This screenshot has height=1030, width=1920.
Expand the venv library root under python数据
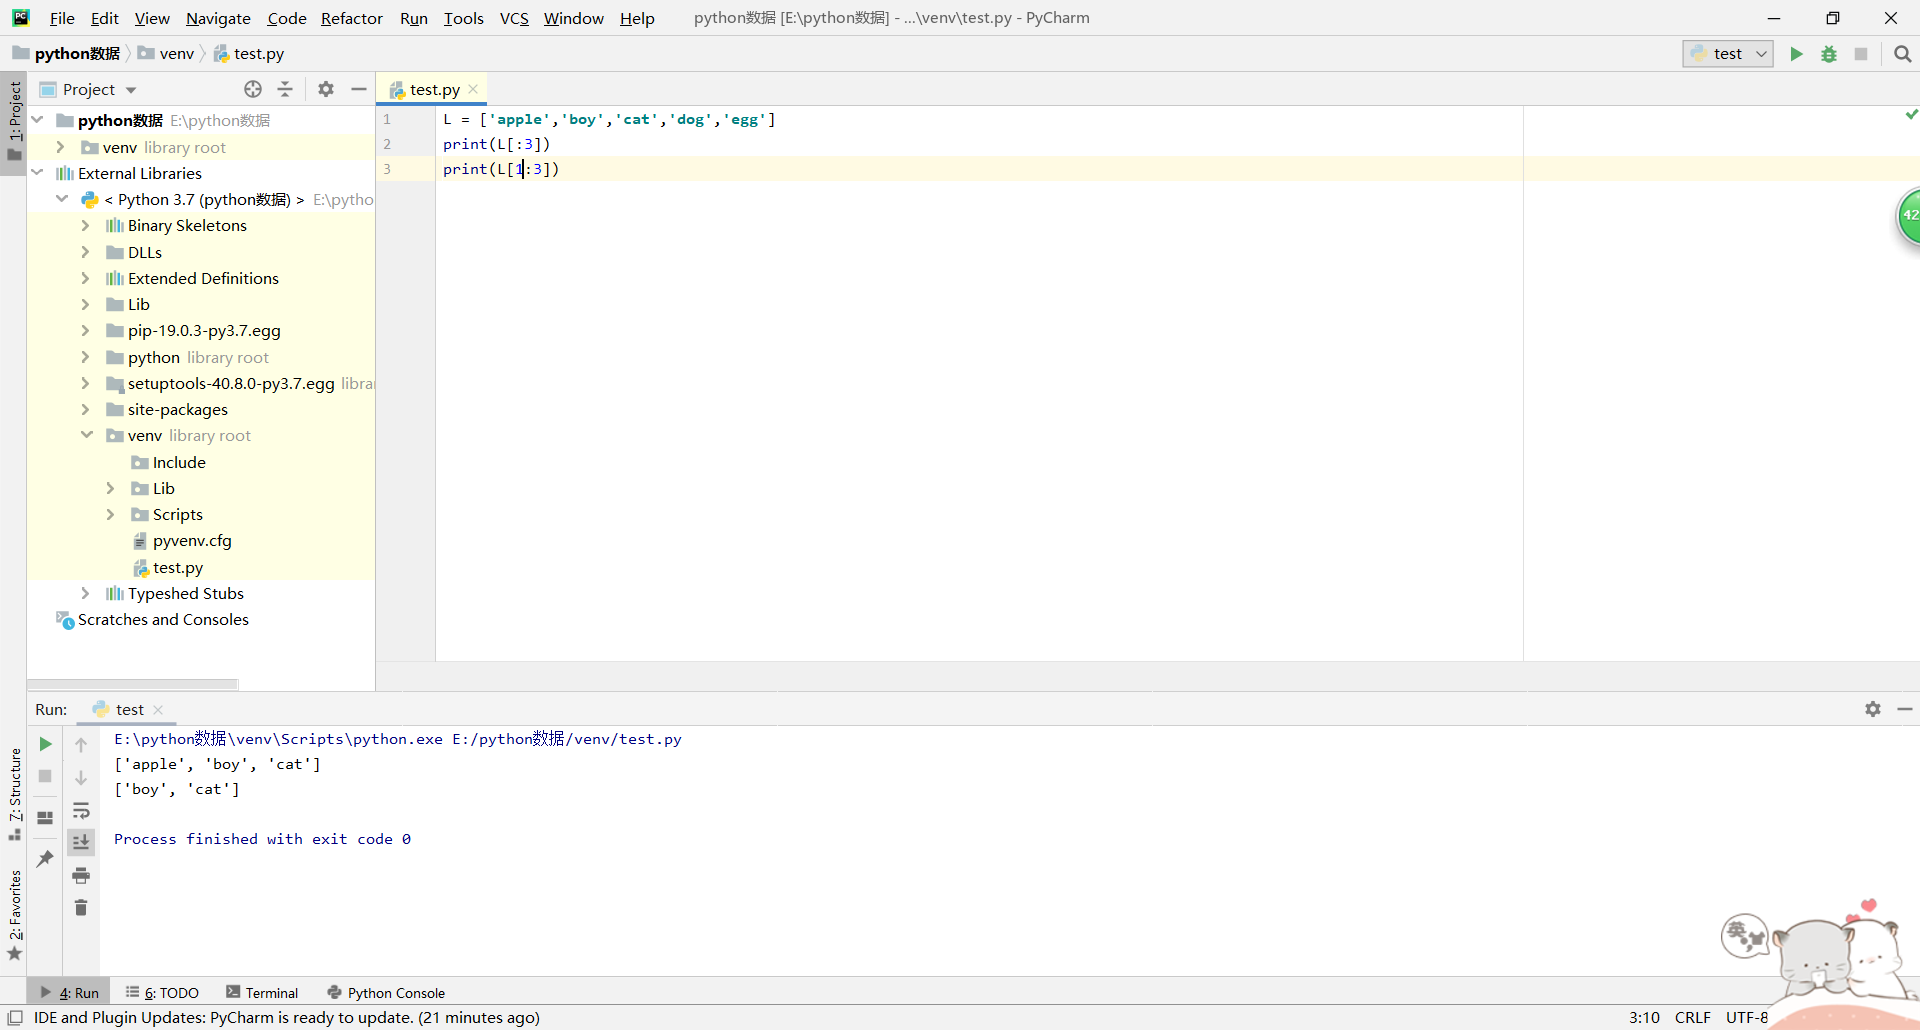60,147
